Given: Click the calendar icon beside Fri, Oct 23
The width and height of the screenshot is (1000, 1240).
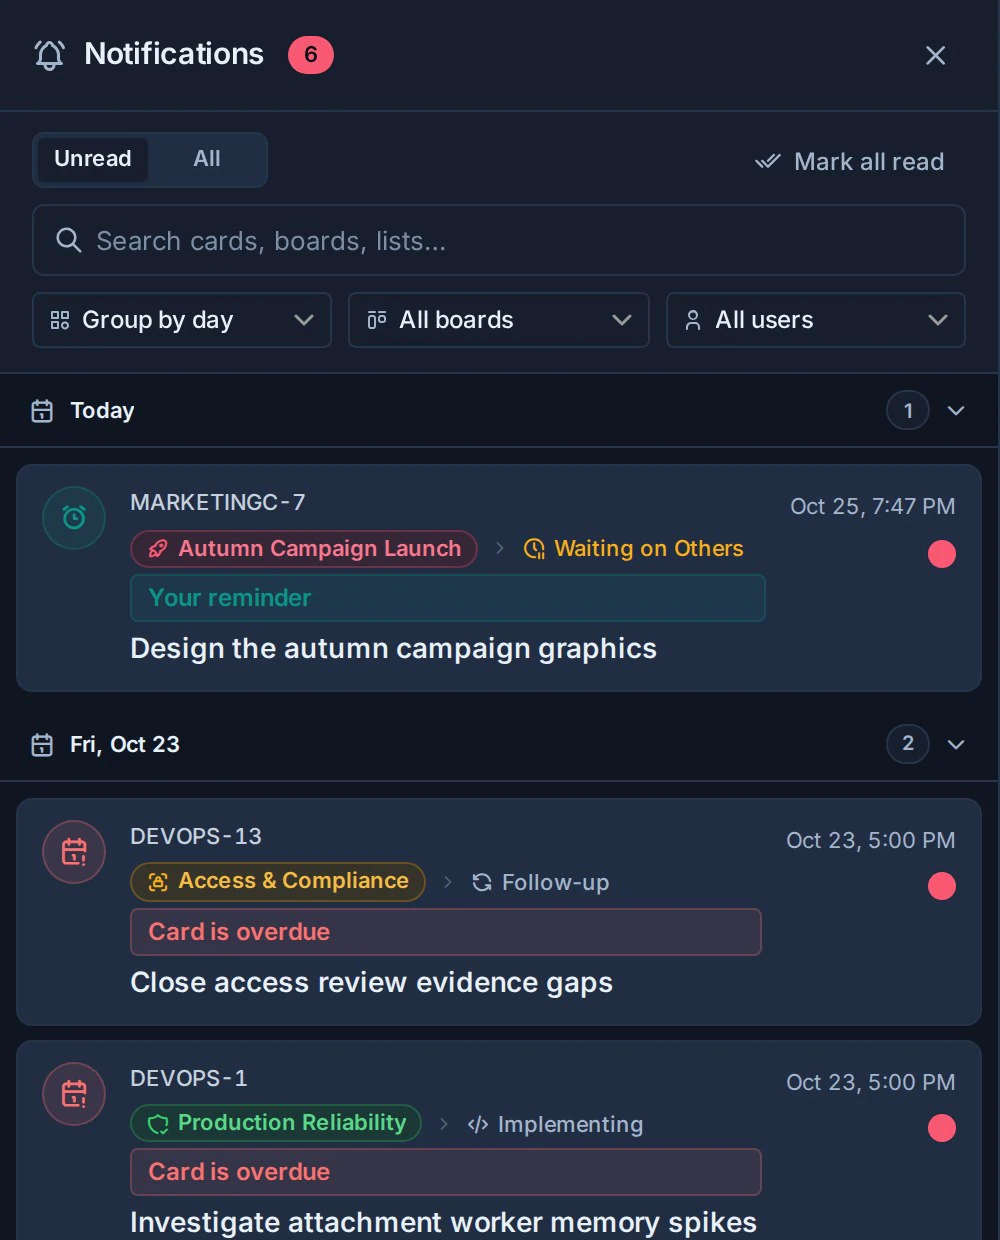Looking at the screenshot, I should [42, 745].
